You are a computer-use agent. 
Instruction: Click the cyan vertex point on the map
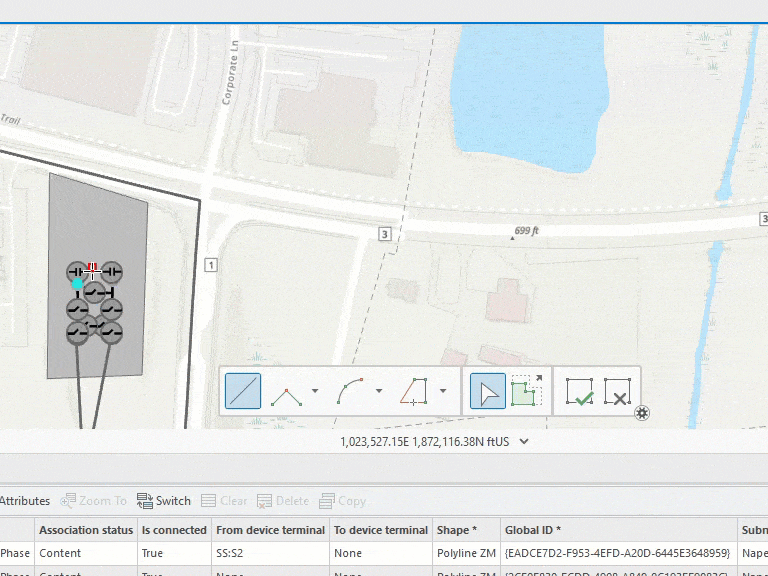click(77, 284)
